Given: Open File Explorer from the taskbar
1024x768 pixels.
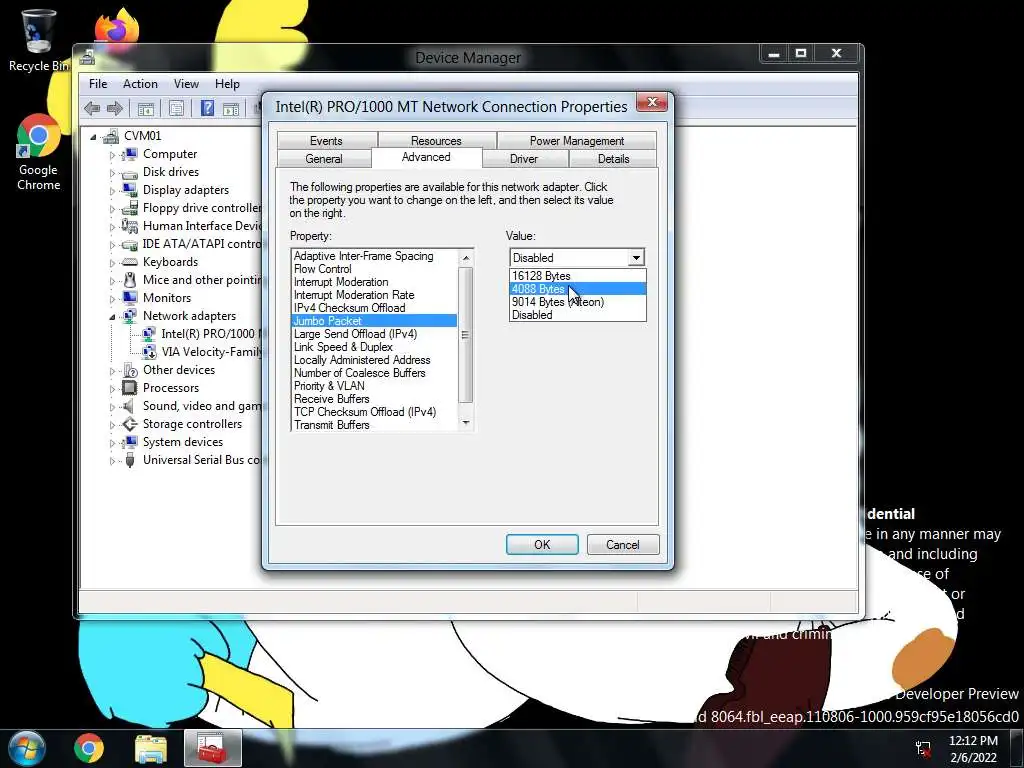Looking at the screenshot, I should [151, 748].
